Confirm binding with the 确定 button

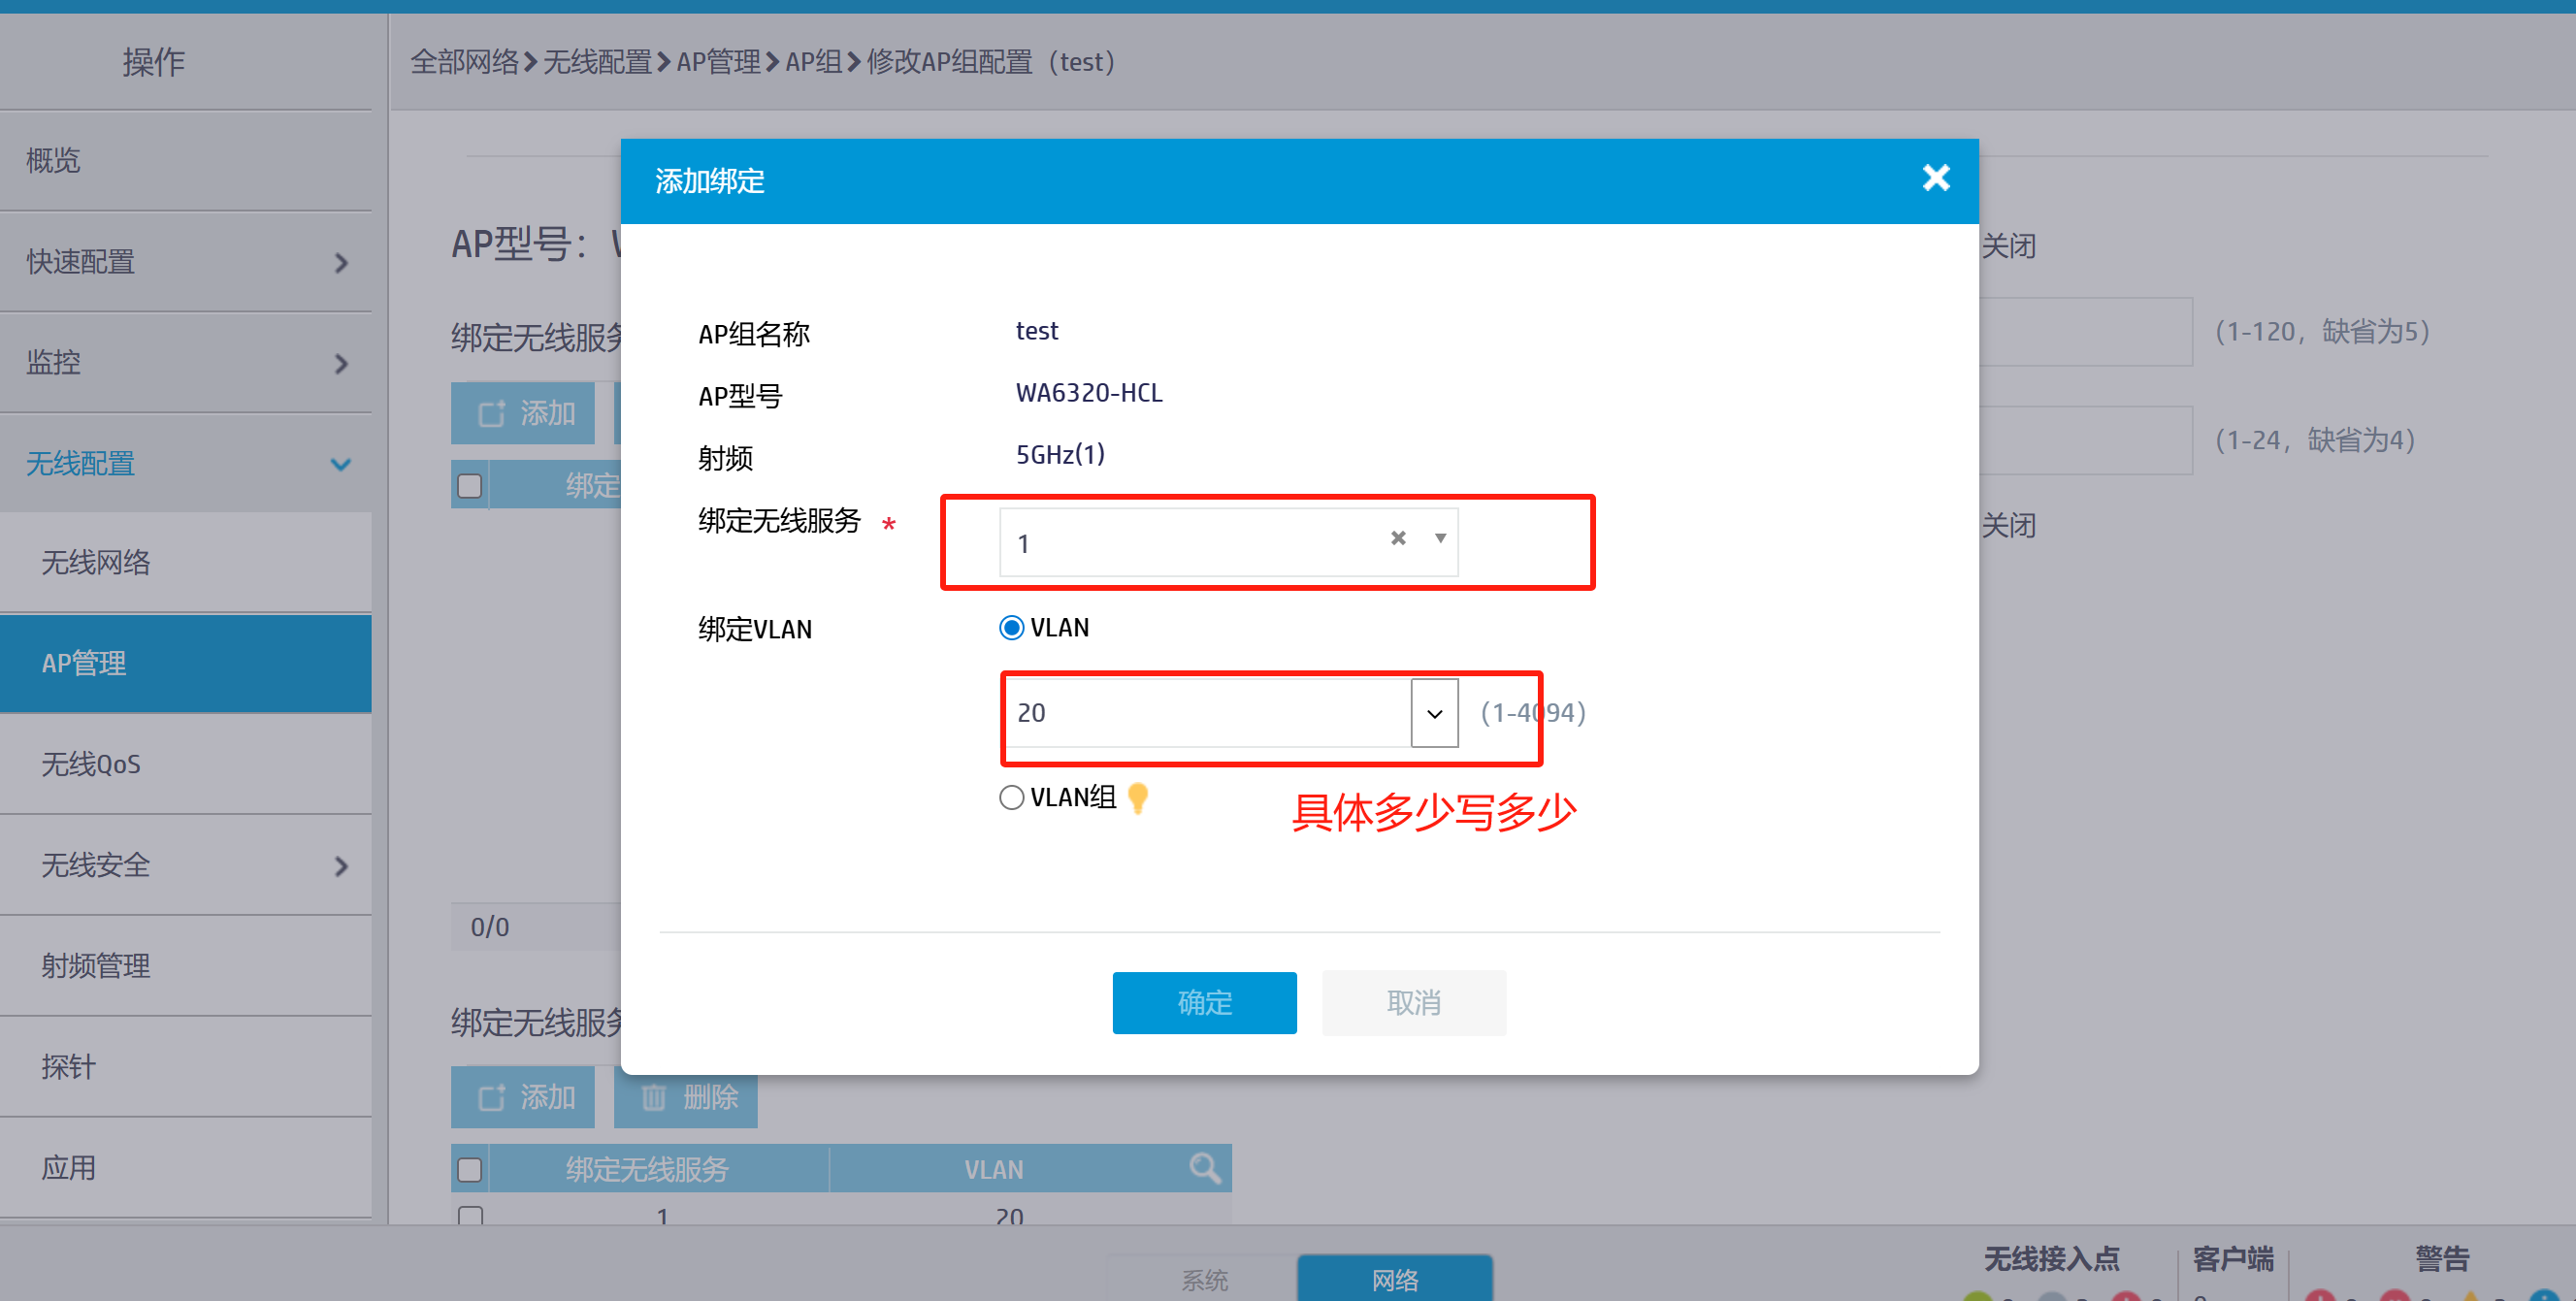pyautogui.click(x=1204, y=1002)
